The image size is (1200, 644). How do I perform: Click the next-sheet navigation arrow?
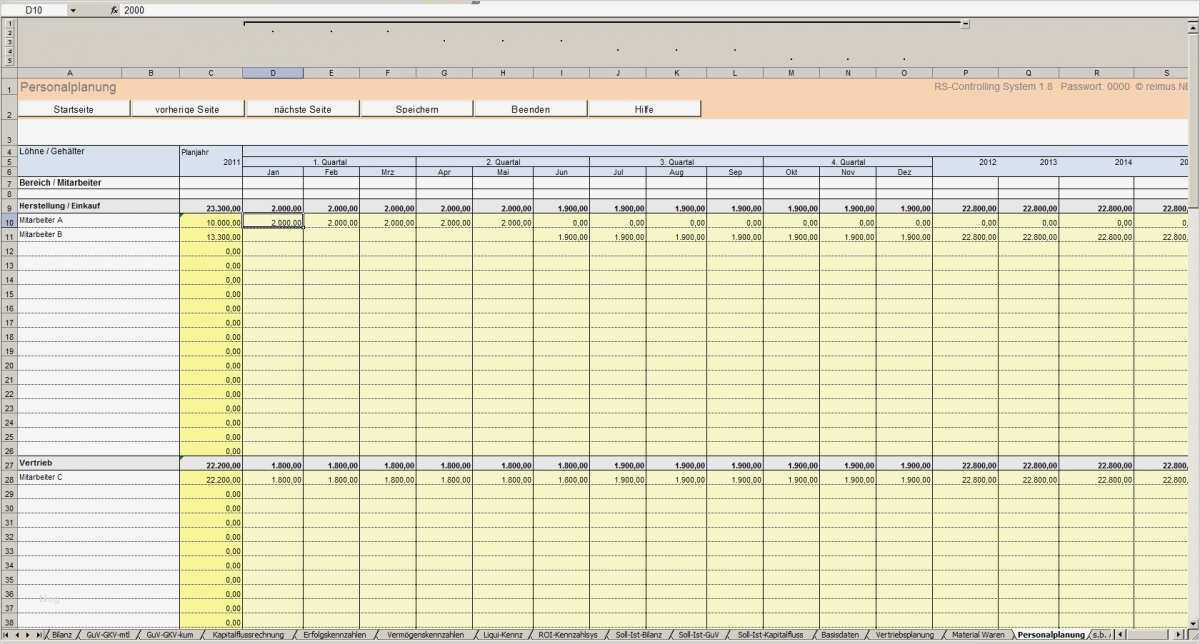27,635
